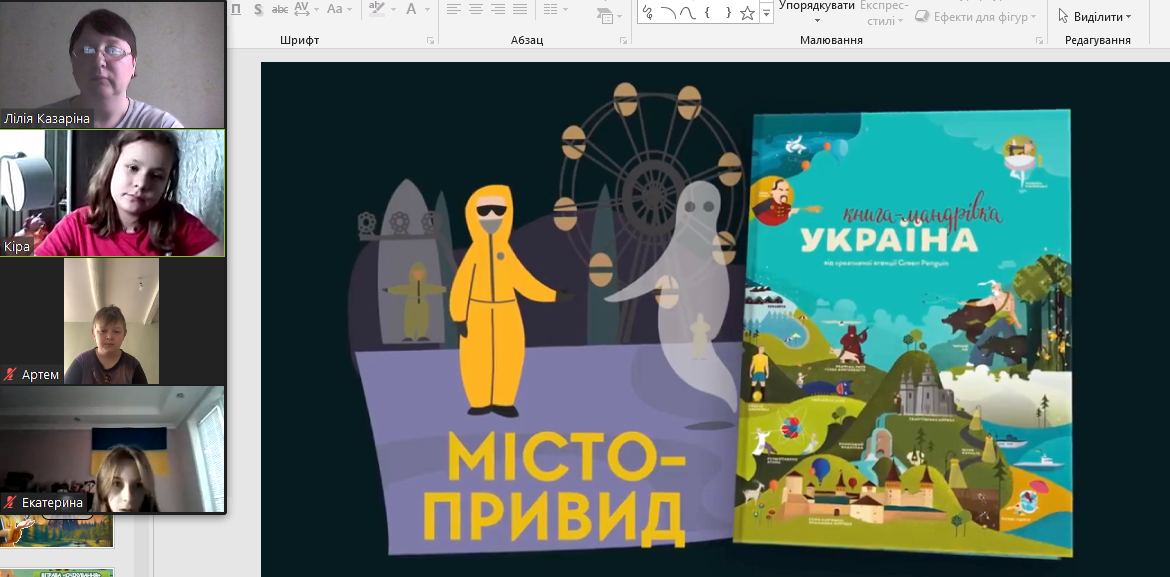Click Екатерина's muted microphone icon
Screen dimensions: 1170x577
(x=10, y=502)
